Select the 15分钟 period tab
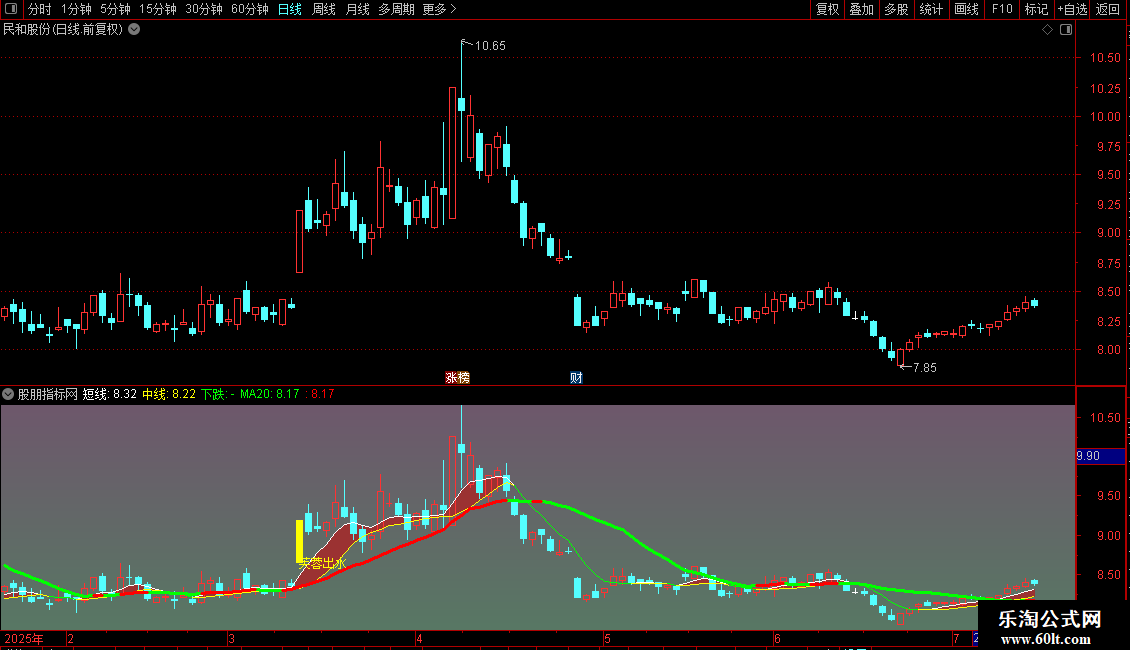 158,9
